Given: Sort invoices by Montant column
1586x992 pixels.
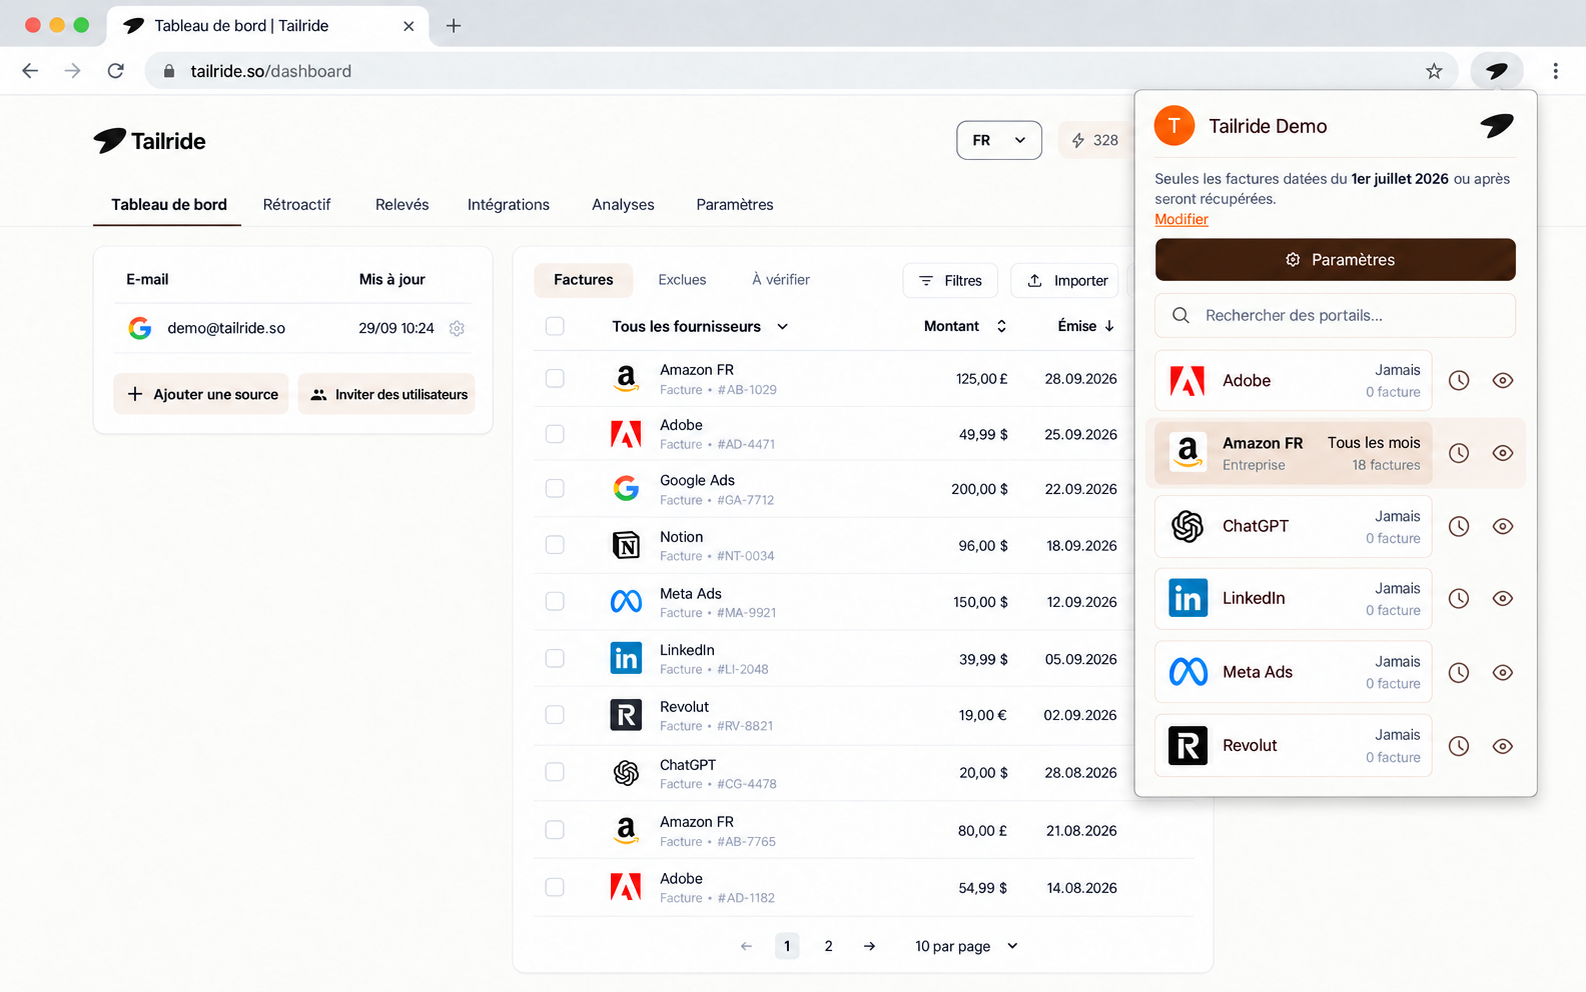Looking at the screenshot, I should (965, 326).
